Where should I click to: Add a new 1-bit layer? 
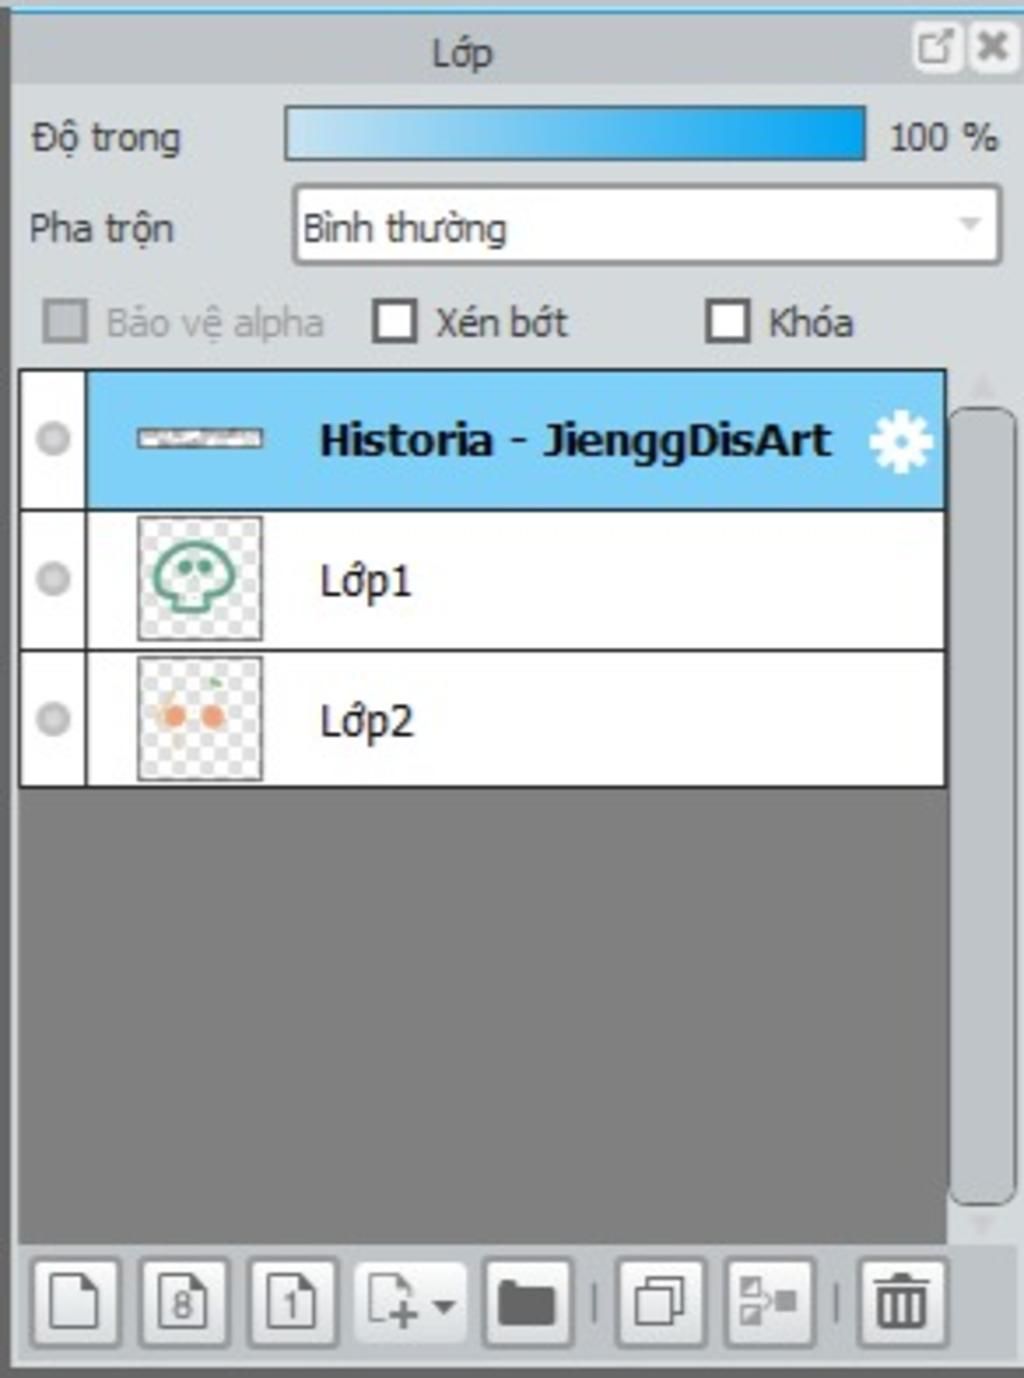293,1302
